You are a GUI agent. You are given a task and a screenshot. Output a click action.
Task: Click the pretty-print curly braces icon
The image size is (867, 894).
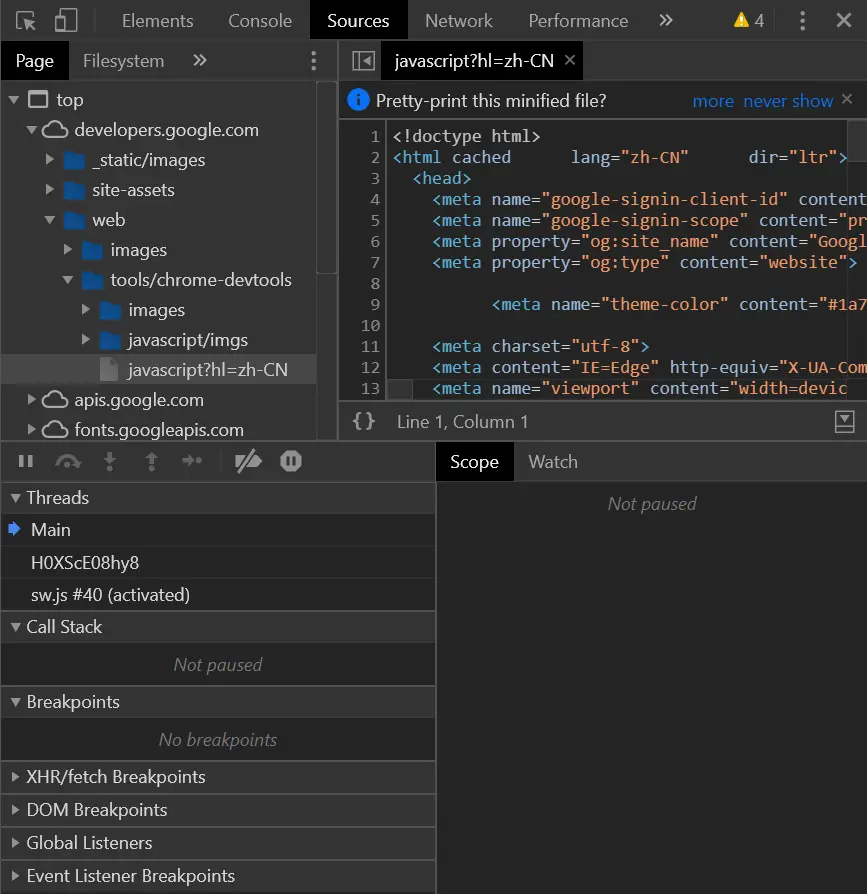point(364,422)
